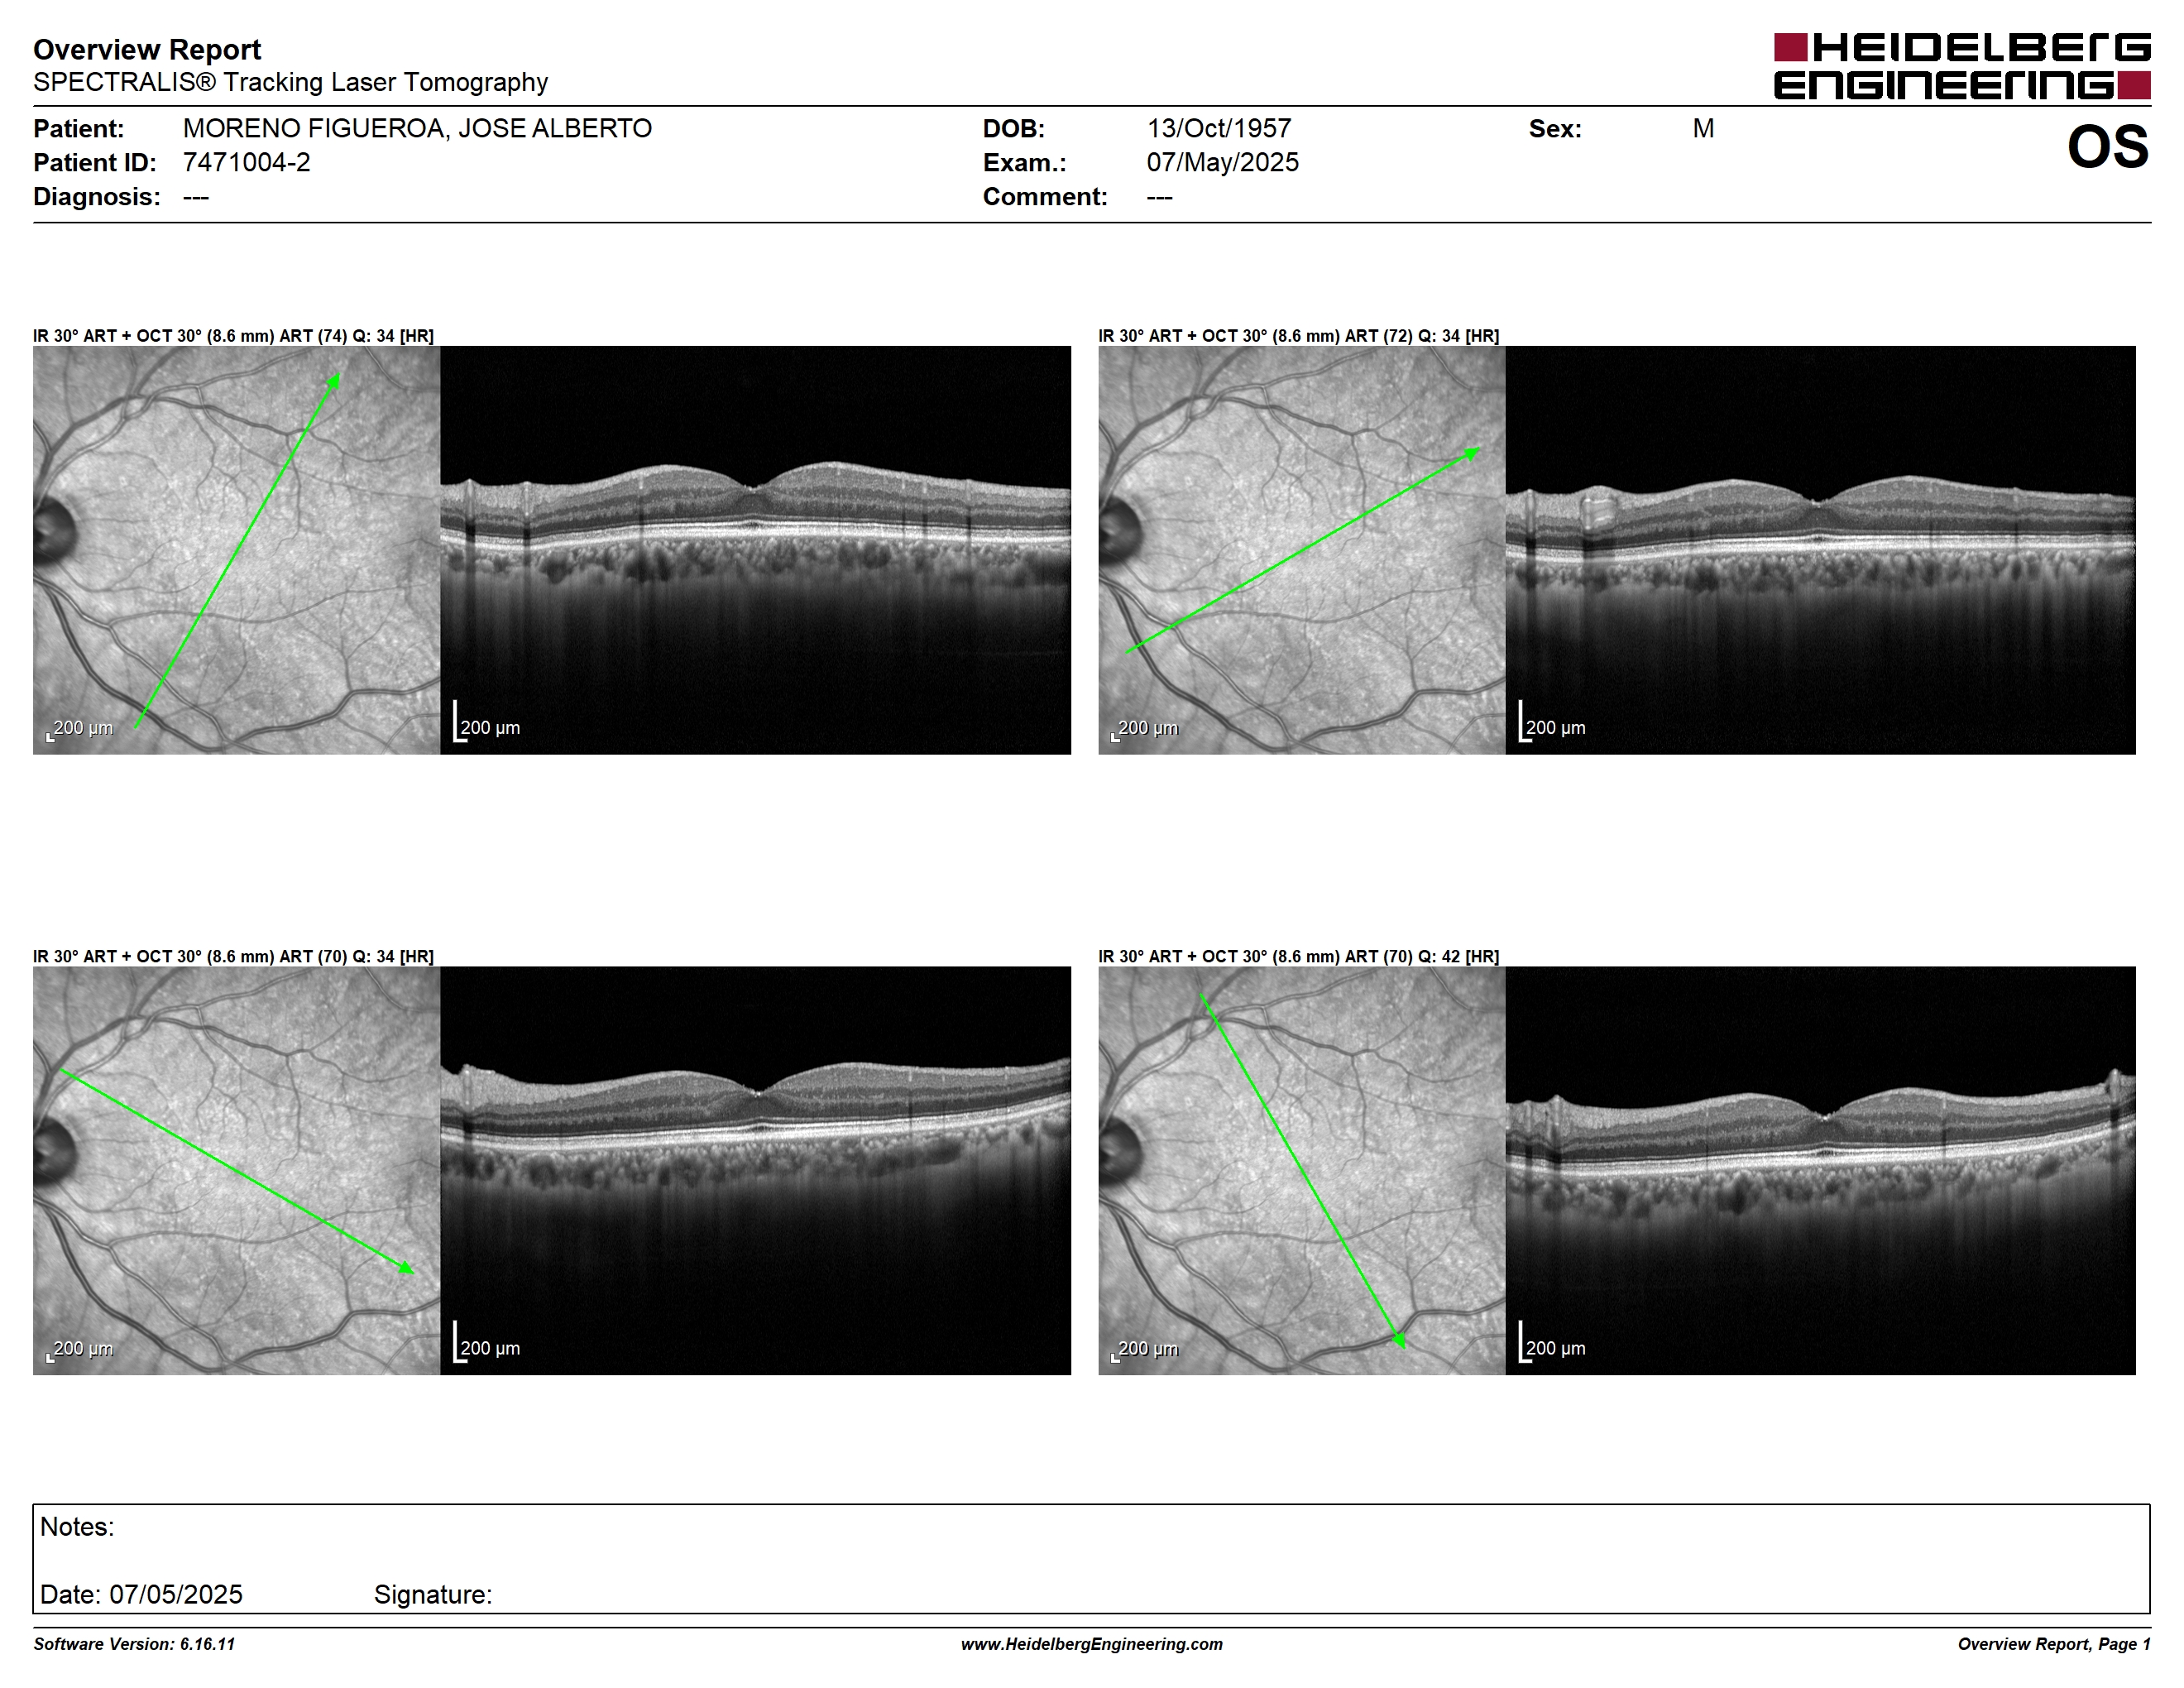Click the ART (74) Q: 34 scan caption

[233, 336]
